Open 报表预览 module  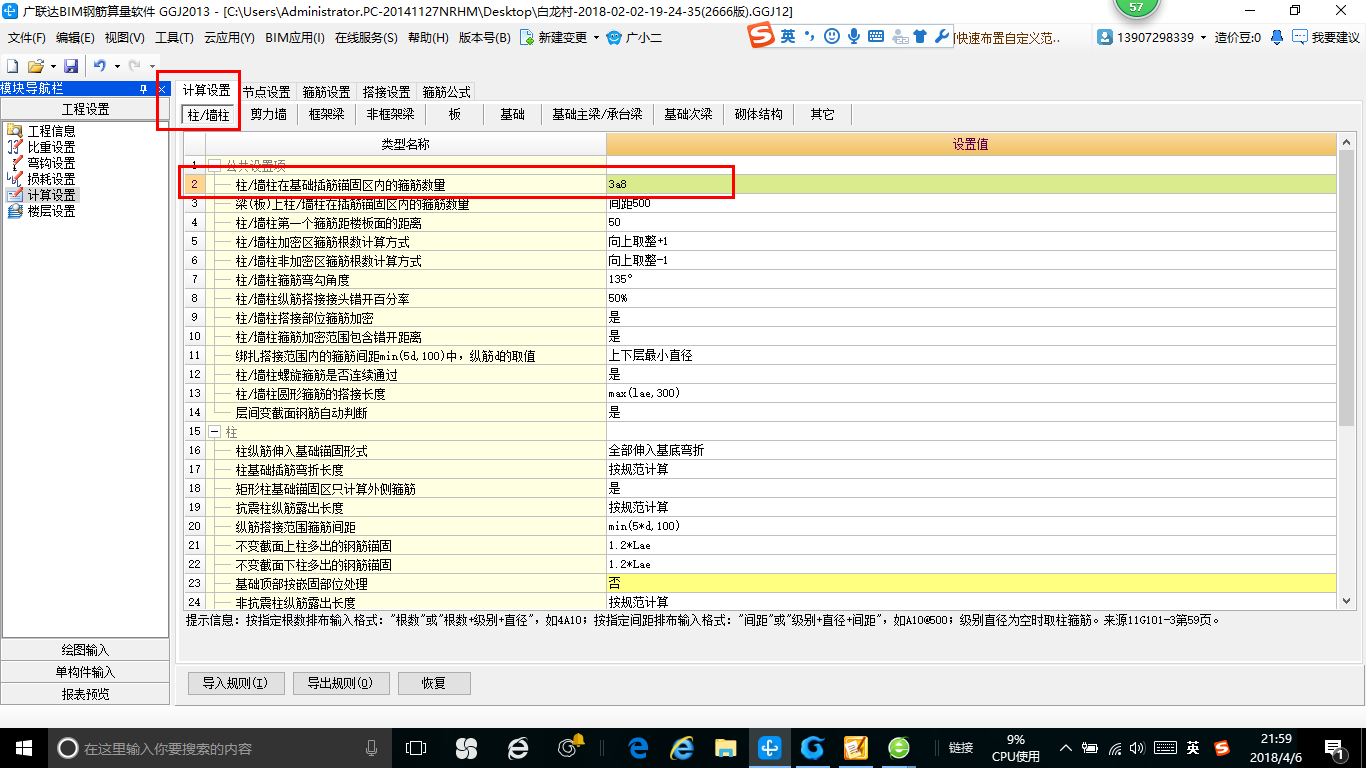(x=85, y=694)
